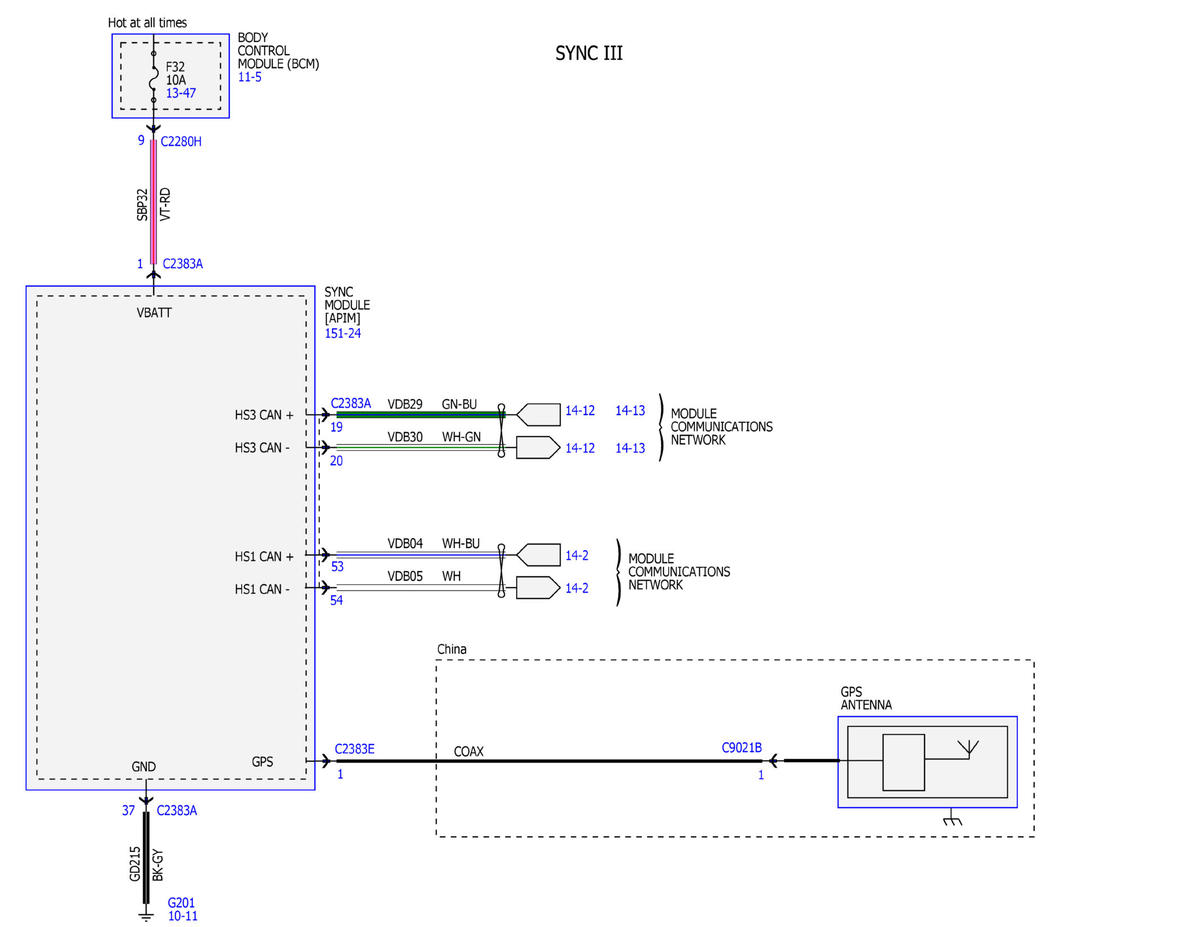Screen dimensions: 1200x927
Task: Select the C2383A label above pin 19
Action: pyautogui.click(x=351, y=404)
